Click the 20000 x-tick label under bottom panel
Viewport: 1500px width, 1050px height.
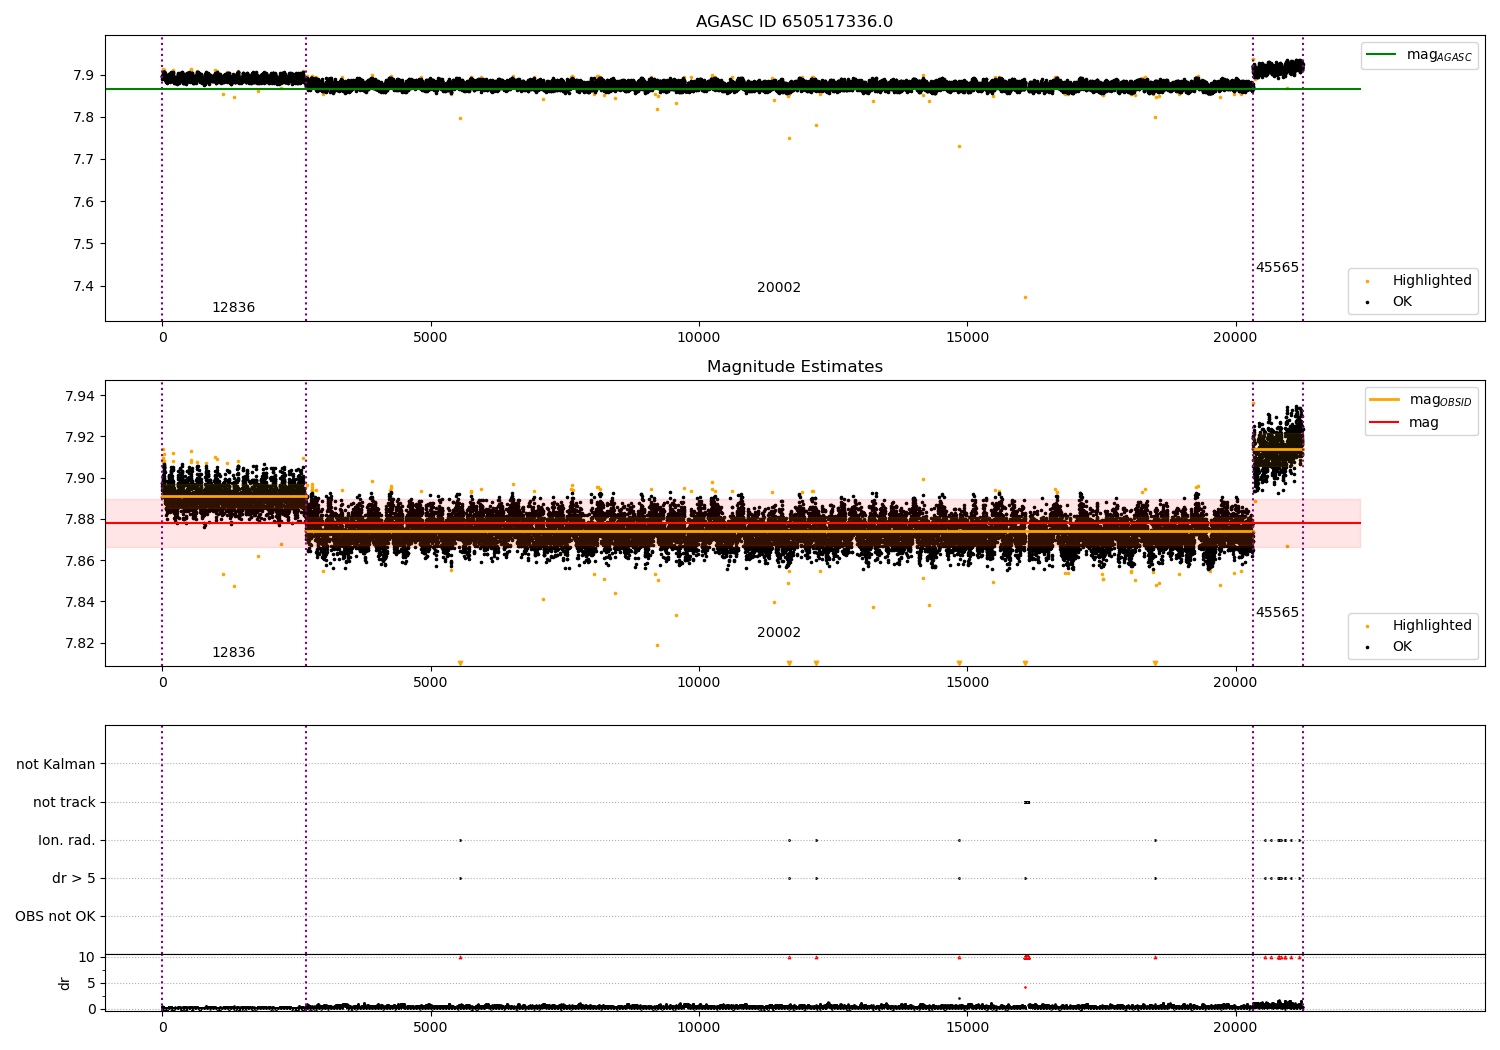pos(1235,1028)
